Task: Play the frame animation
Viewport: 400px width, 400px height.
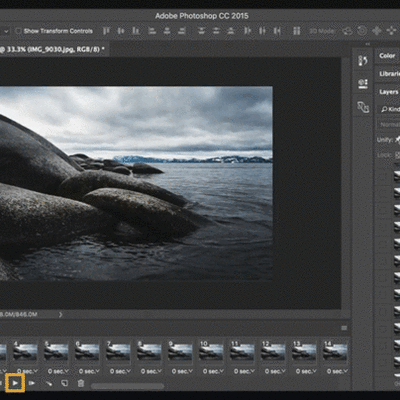Action: click(x=15, y=383)
